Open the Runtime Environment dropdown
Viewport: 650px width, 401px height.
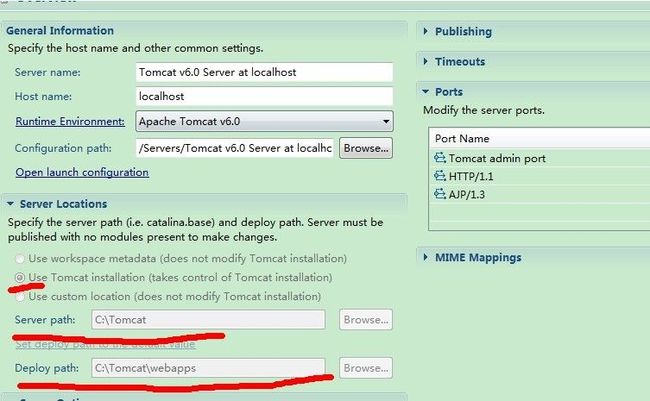click(264, 121)
